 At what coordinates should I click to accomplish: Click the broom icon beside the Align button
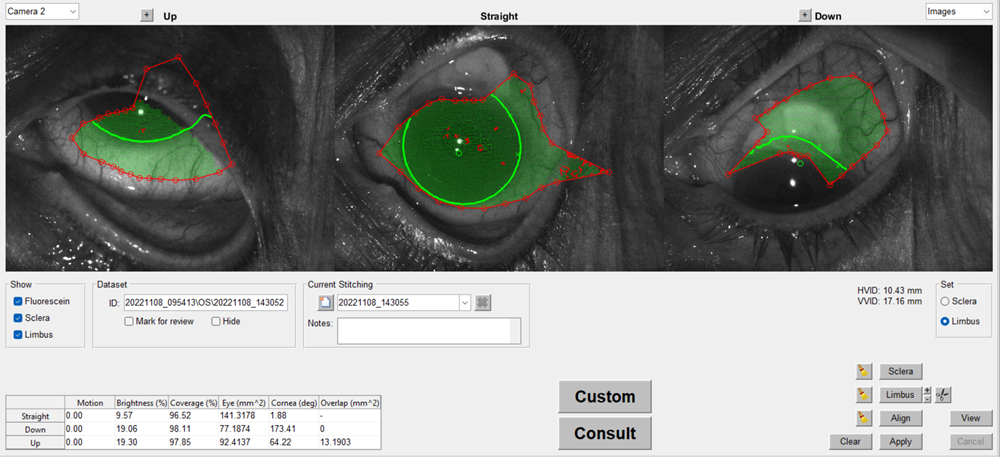[x=864, y=418]
